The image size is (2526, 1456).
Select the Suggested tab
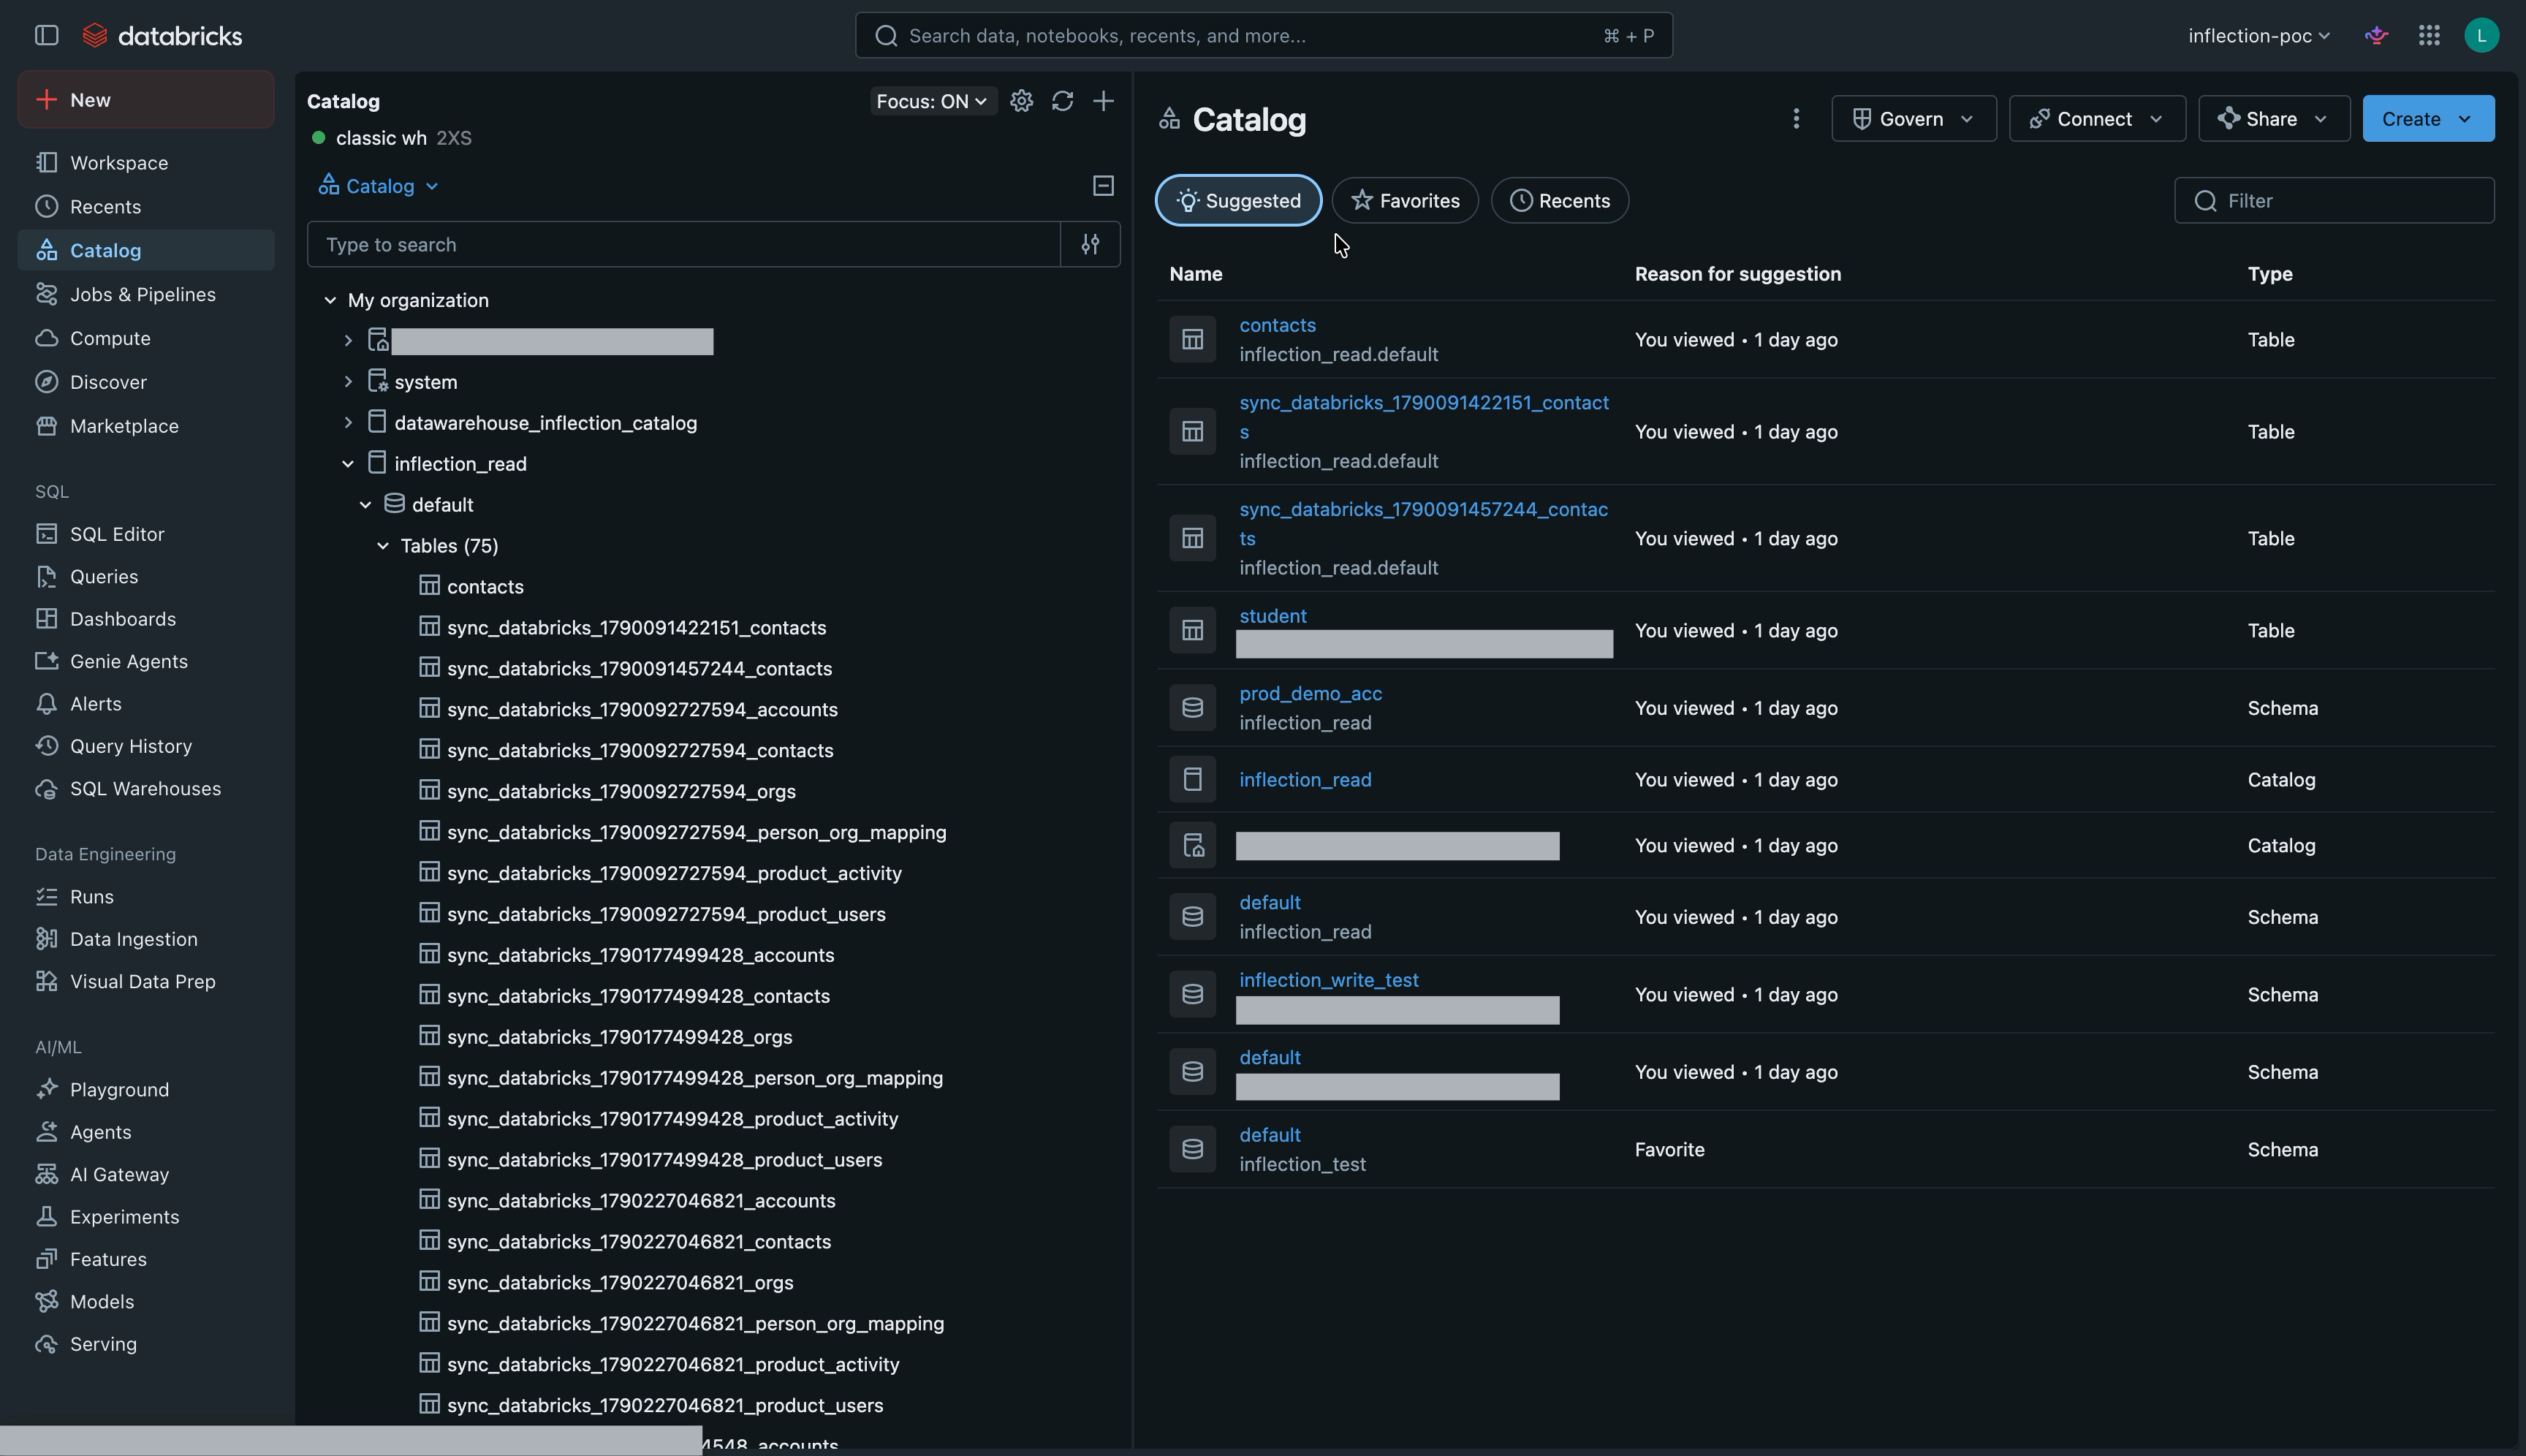click(x=1238, y=200)
